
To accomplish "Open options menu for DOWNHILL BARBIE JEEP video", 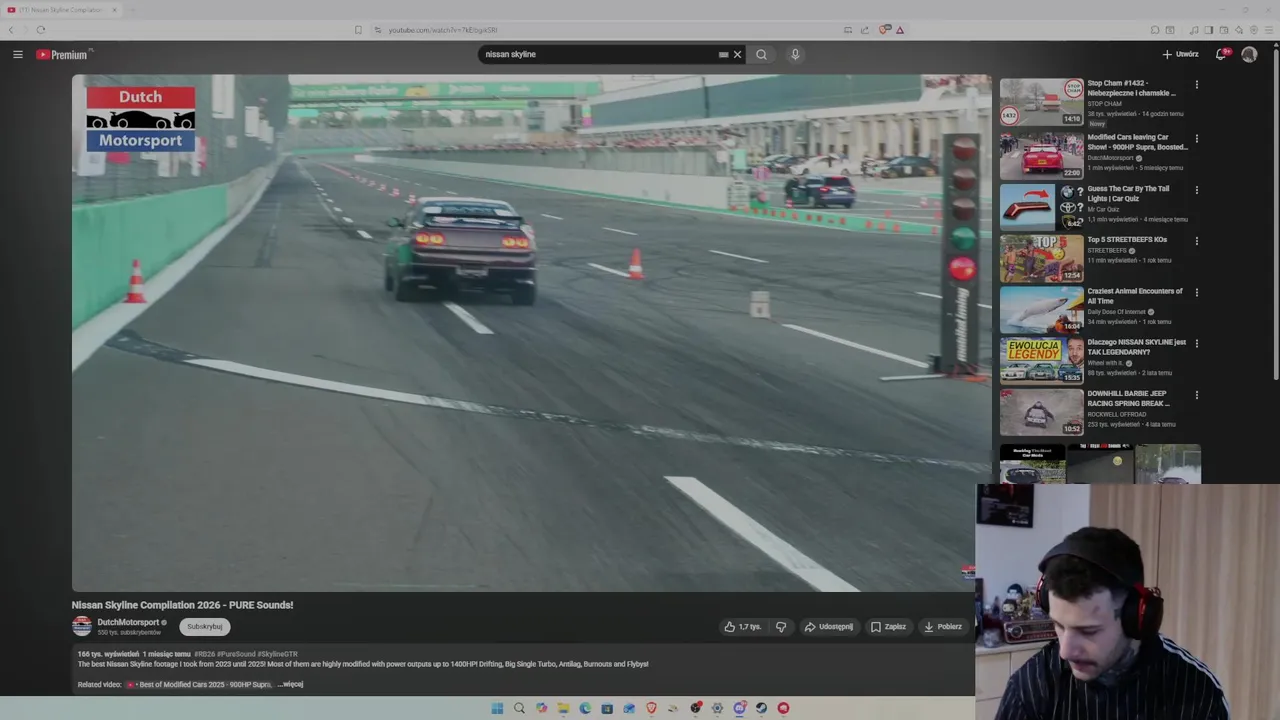I will coord(1196,395).
